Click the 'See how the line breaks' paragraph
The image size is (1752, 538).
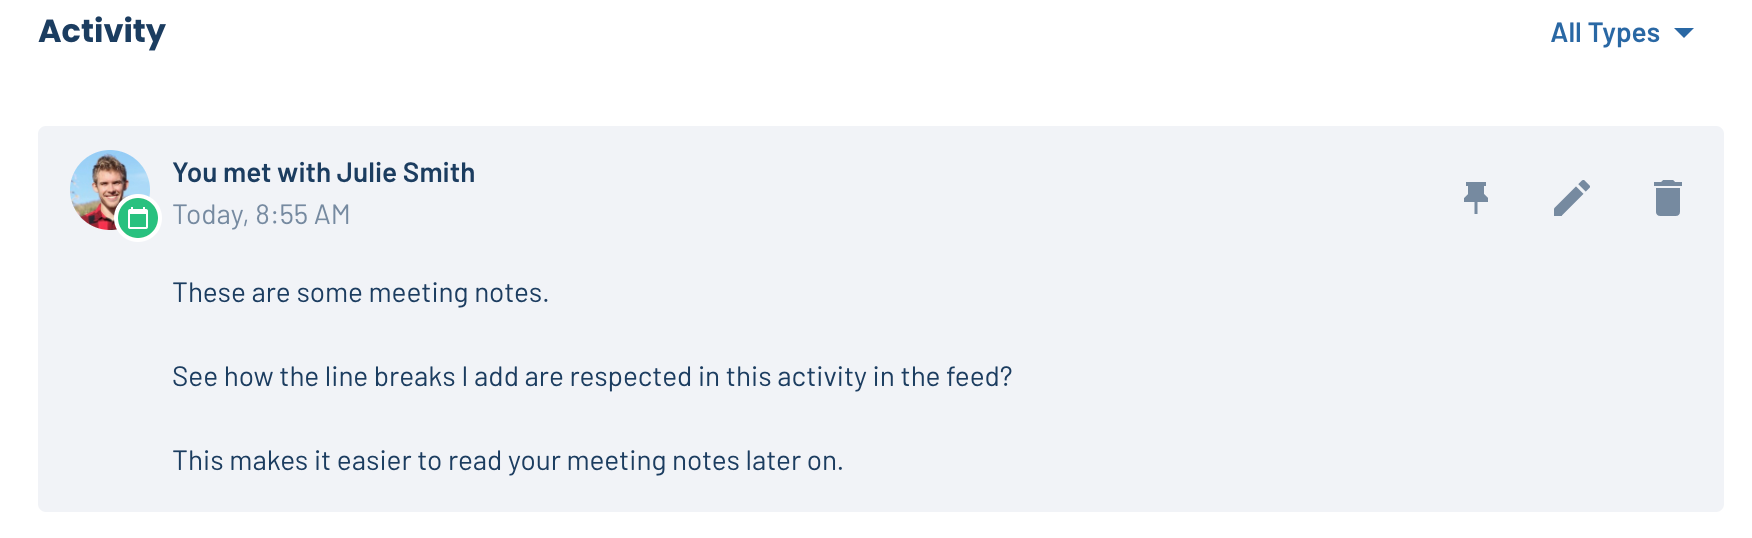coord(592,377)
